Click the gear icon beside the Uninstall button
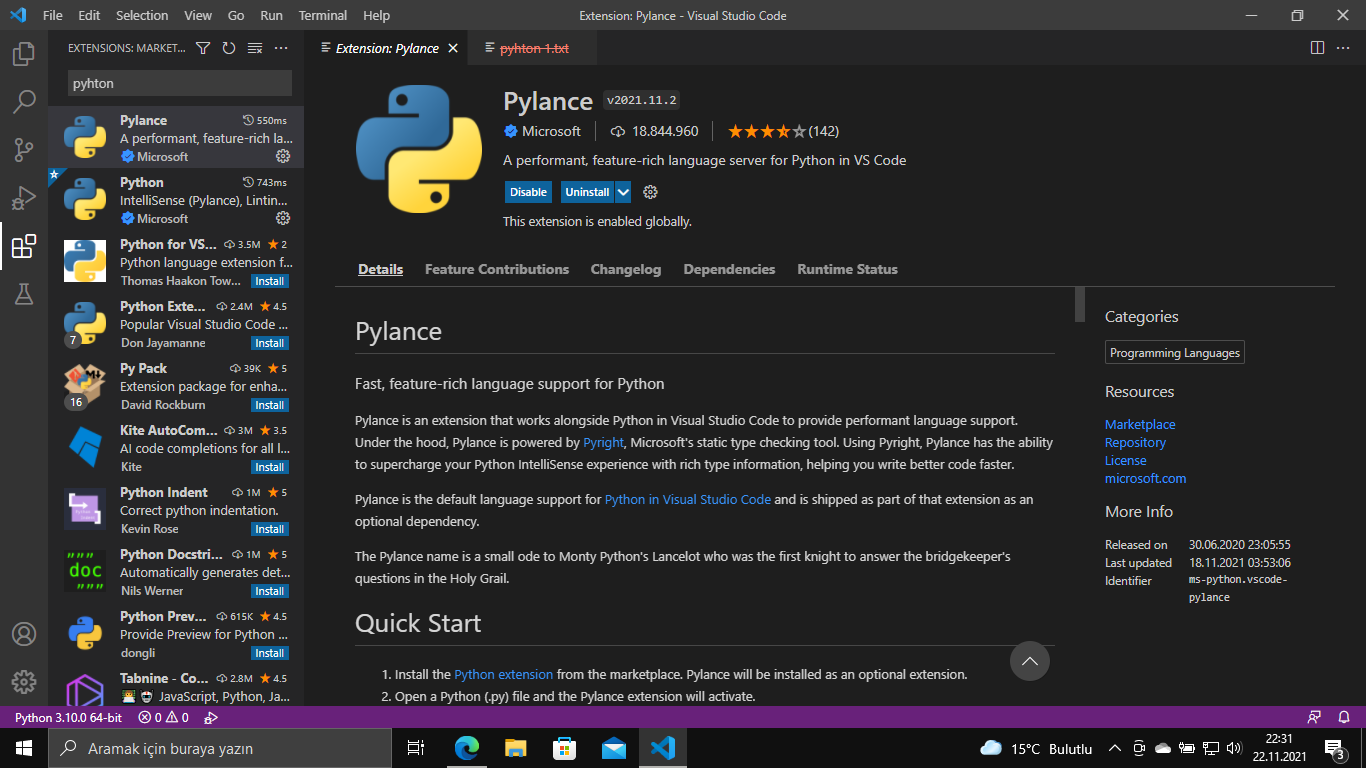Screen dimensions: 1366x768 pyautogui.click(x=650, y=192)
